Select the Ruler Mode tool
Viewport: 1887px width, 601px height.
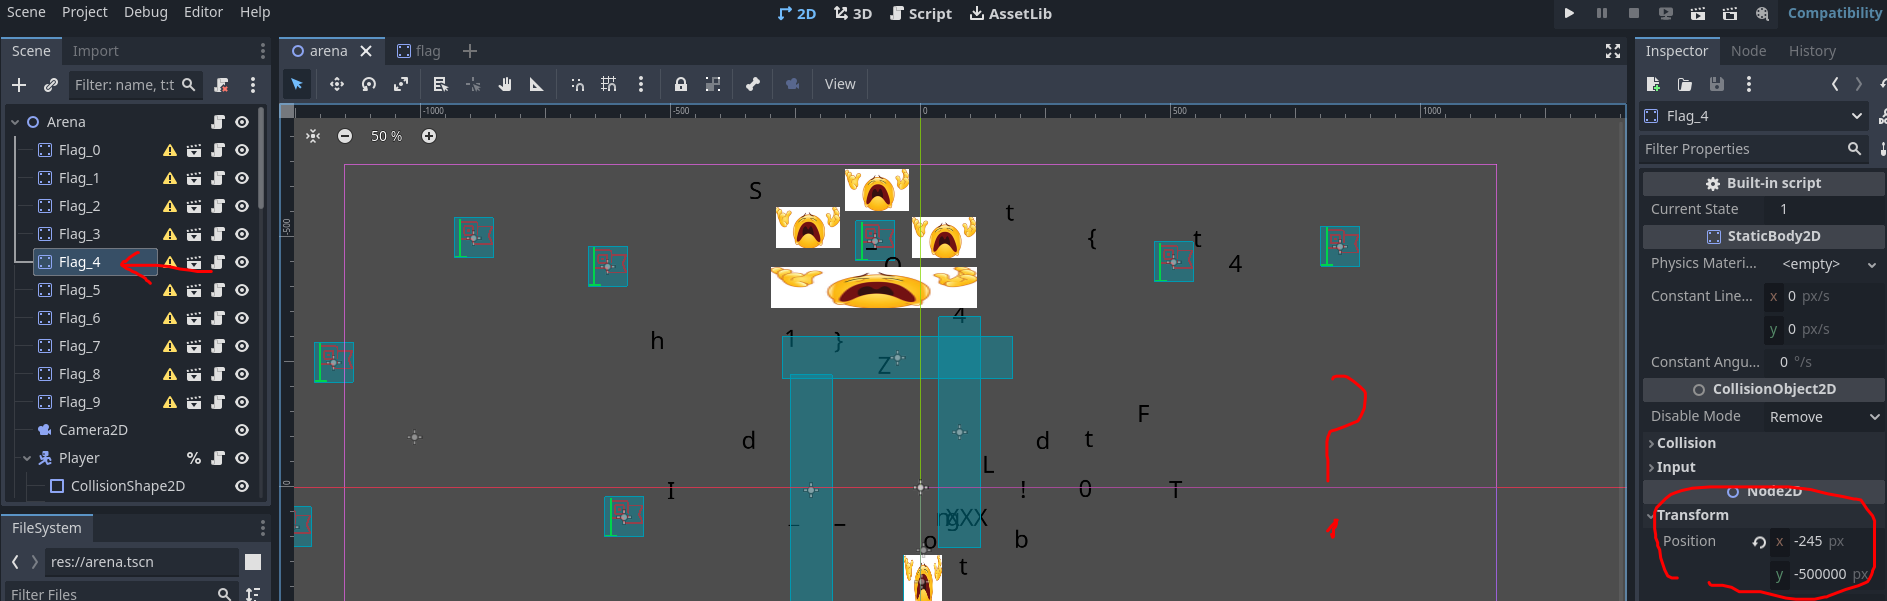click(537, 84)
